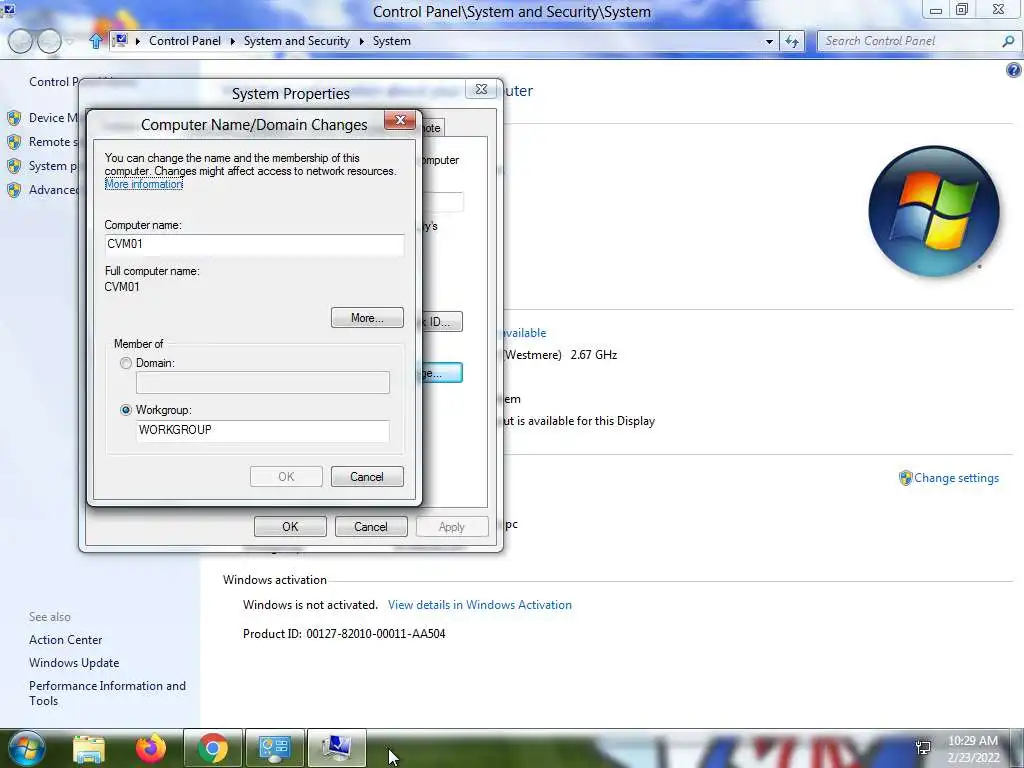Click the shield icon beside Device Manager

tap(14, 118)
